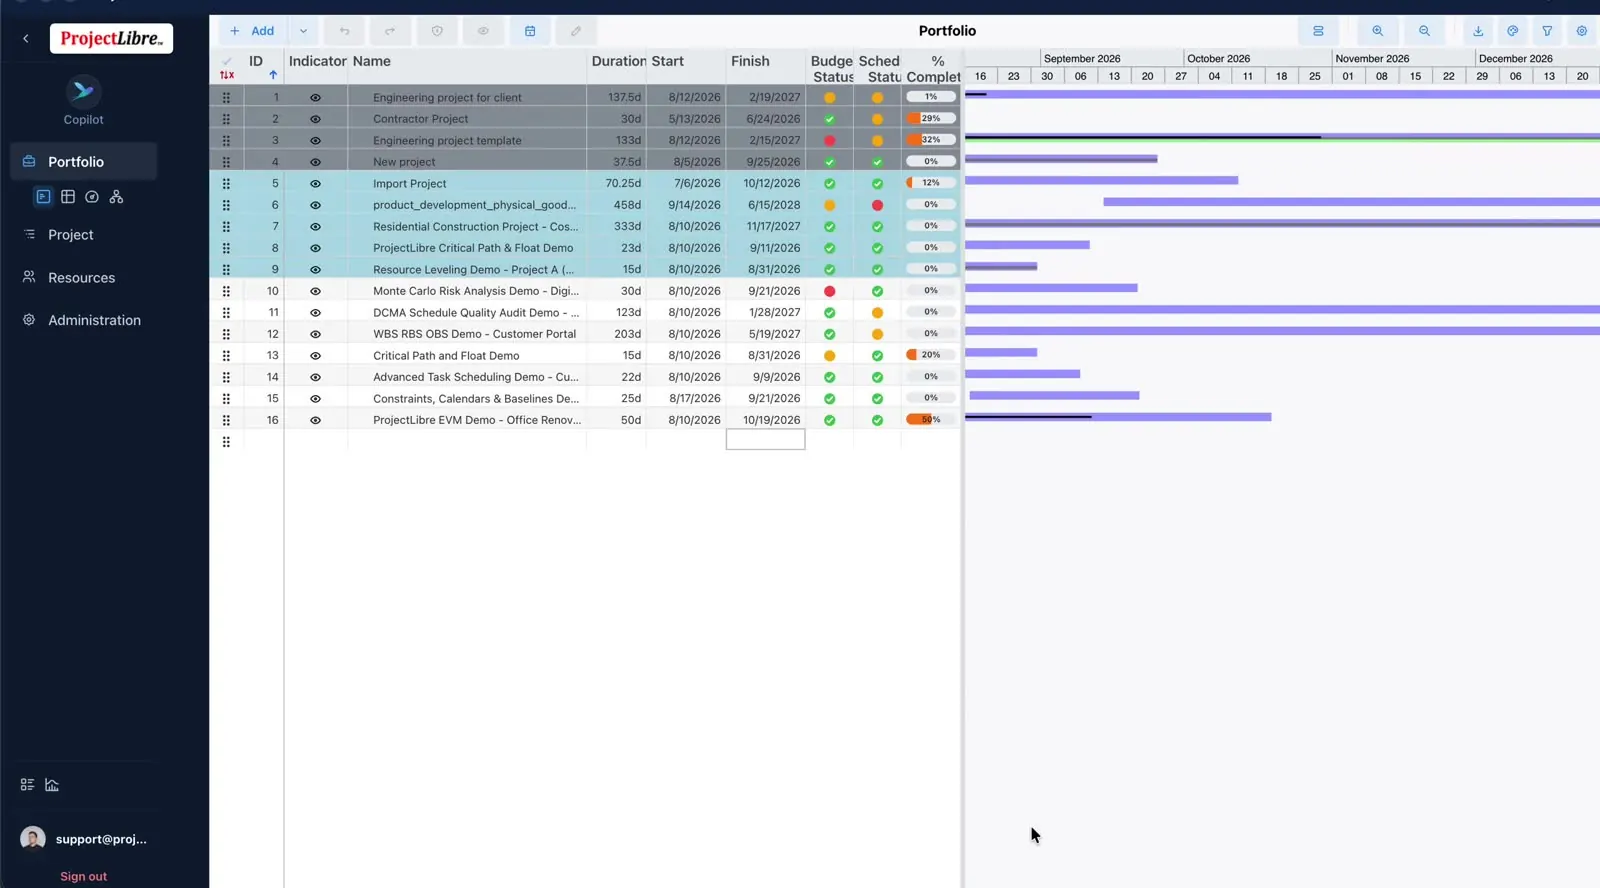Open the support user profile
Image resolution: width=1600 pixels, height=888 pixels.
click(x=84, y=839)
